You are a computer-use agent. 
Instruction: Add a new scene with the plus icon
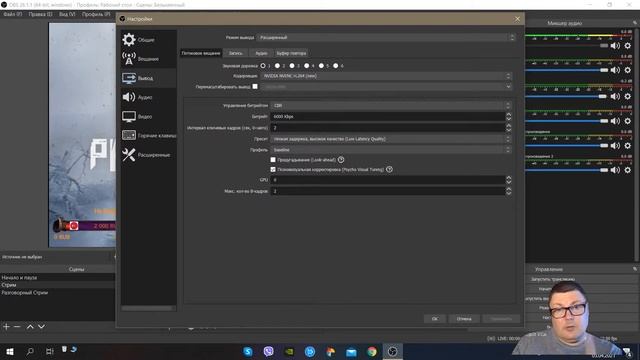6,327
